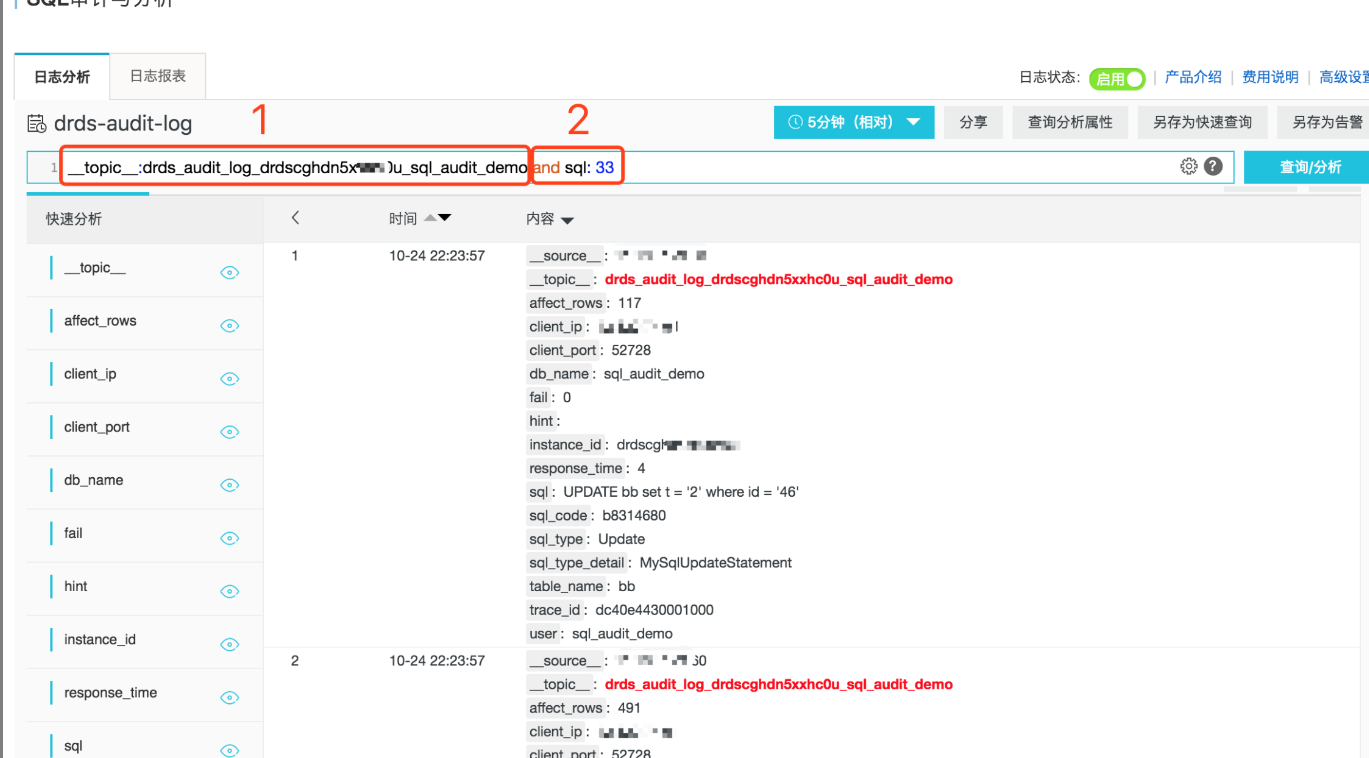Toggle eye icon for client_ip field
This screenshot has width=1369, height=758.
coord(230,379)
